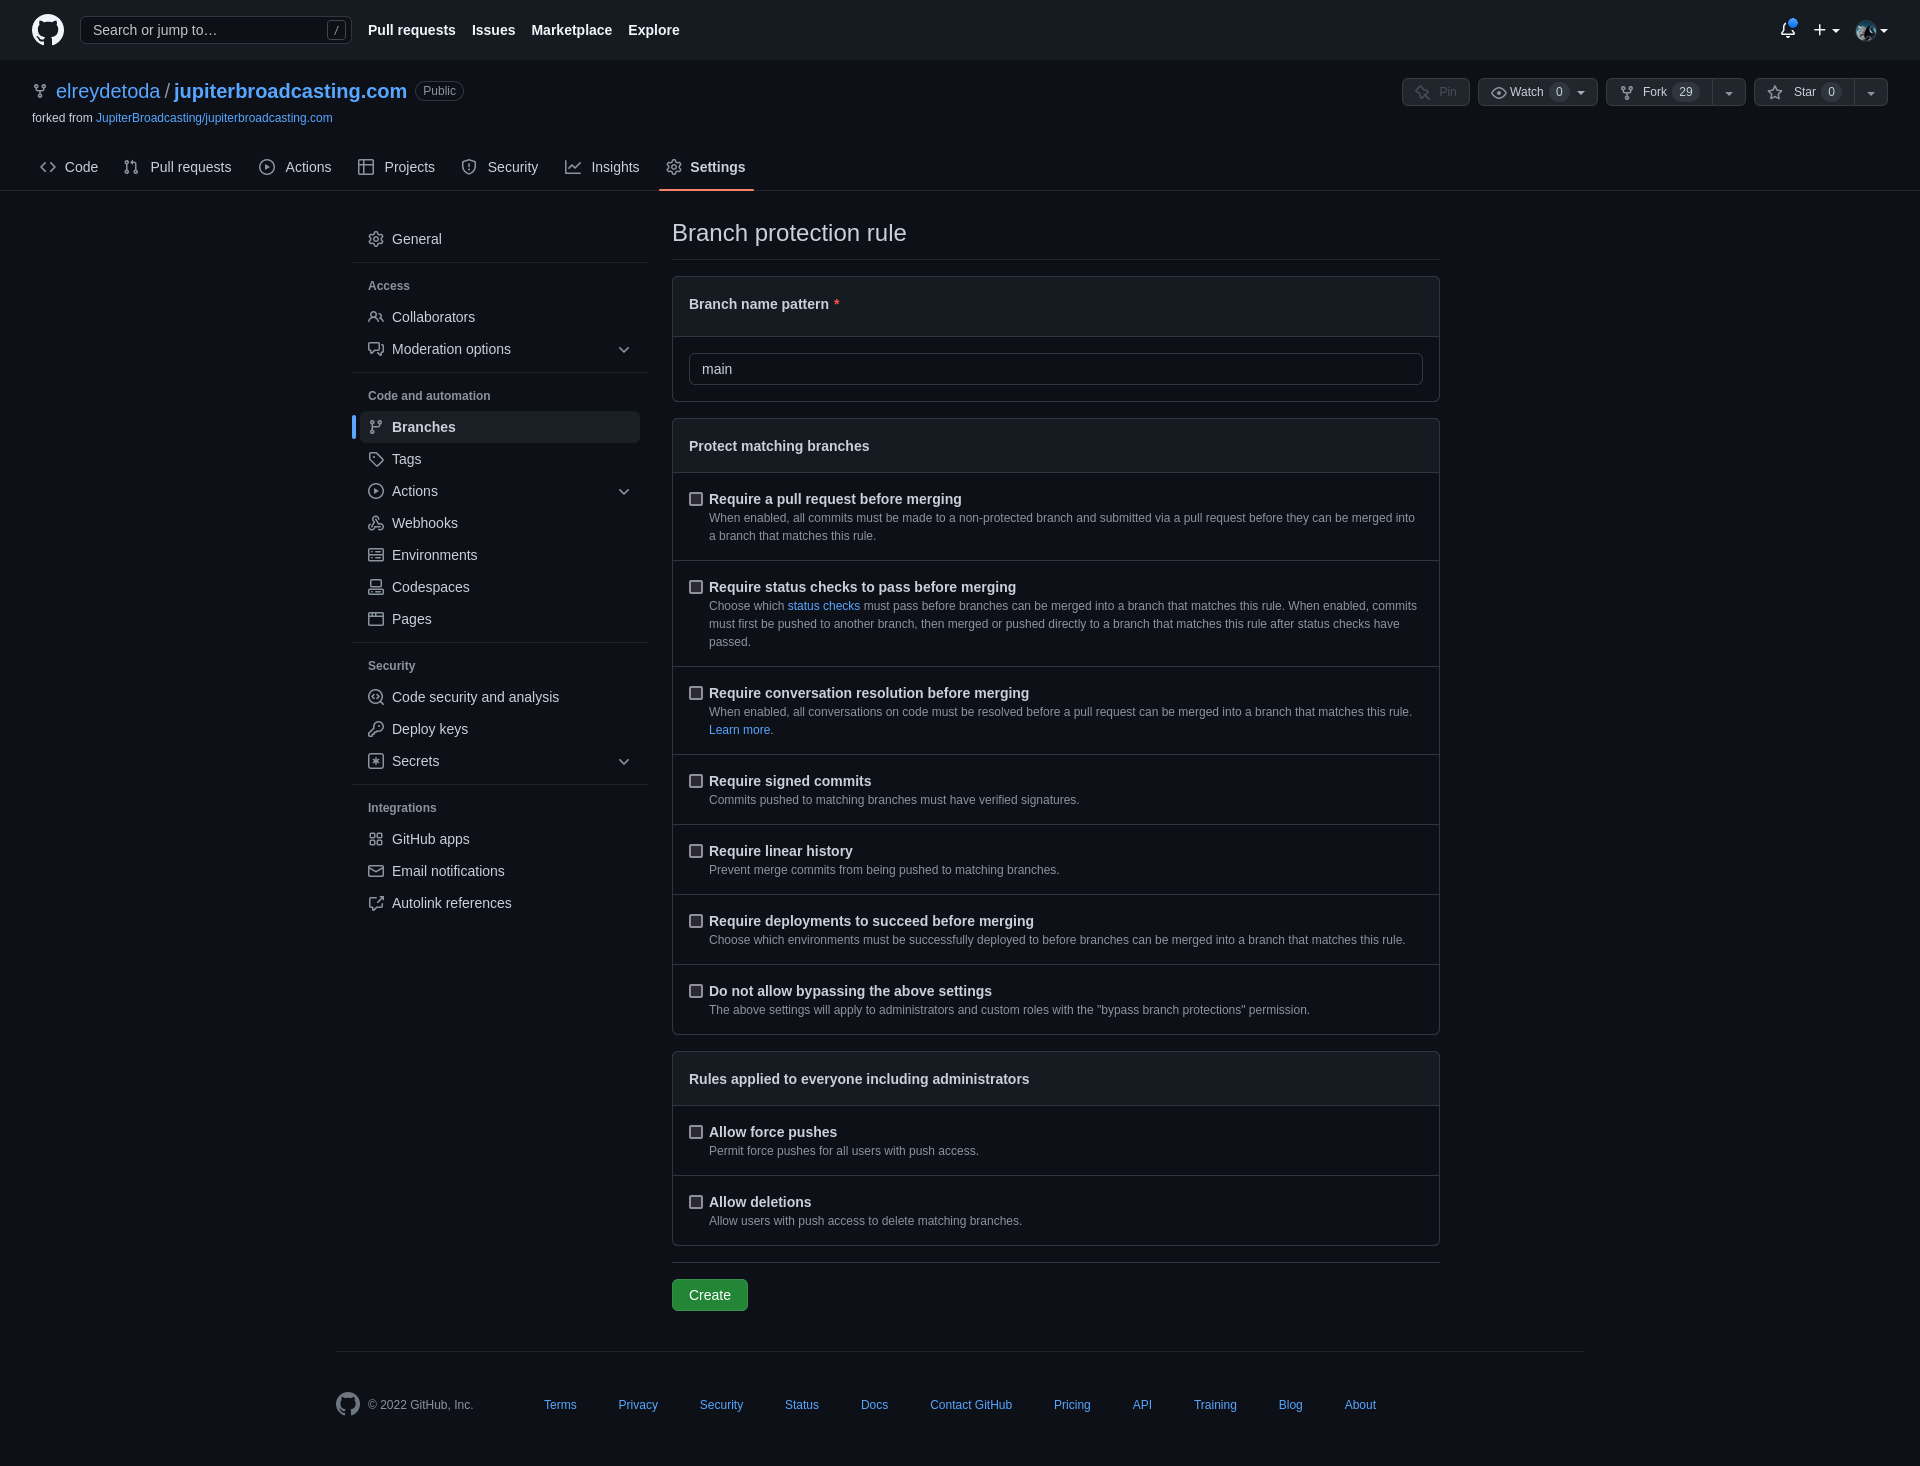Viewport: 1920px width, 1466px height.
Task: Click the Codespaces icon in sidebar
Action: pyautogui.click(x=376, y=587)
